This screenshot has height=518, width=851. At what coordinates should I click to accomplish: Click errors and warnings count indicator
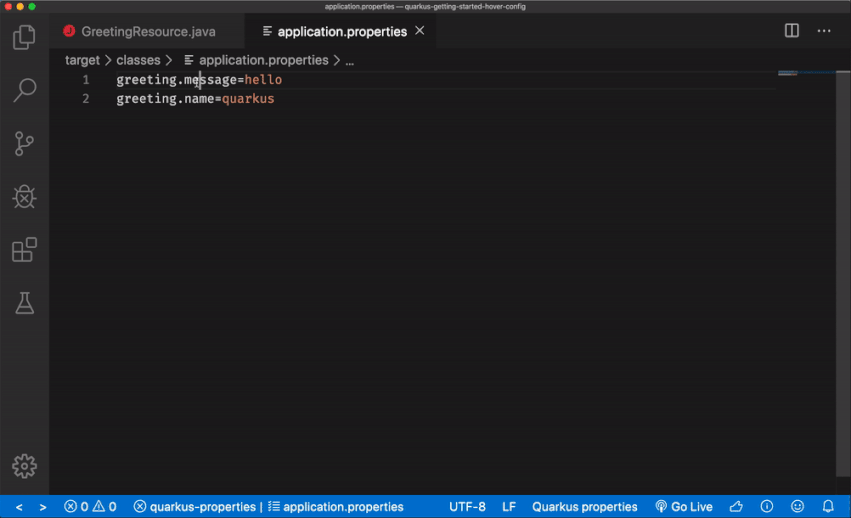pos(90,507)
